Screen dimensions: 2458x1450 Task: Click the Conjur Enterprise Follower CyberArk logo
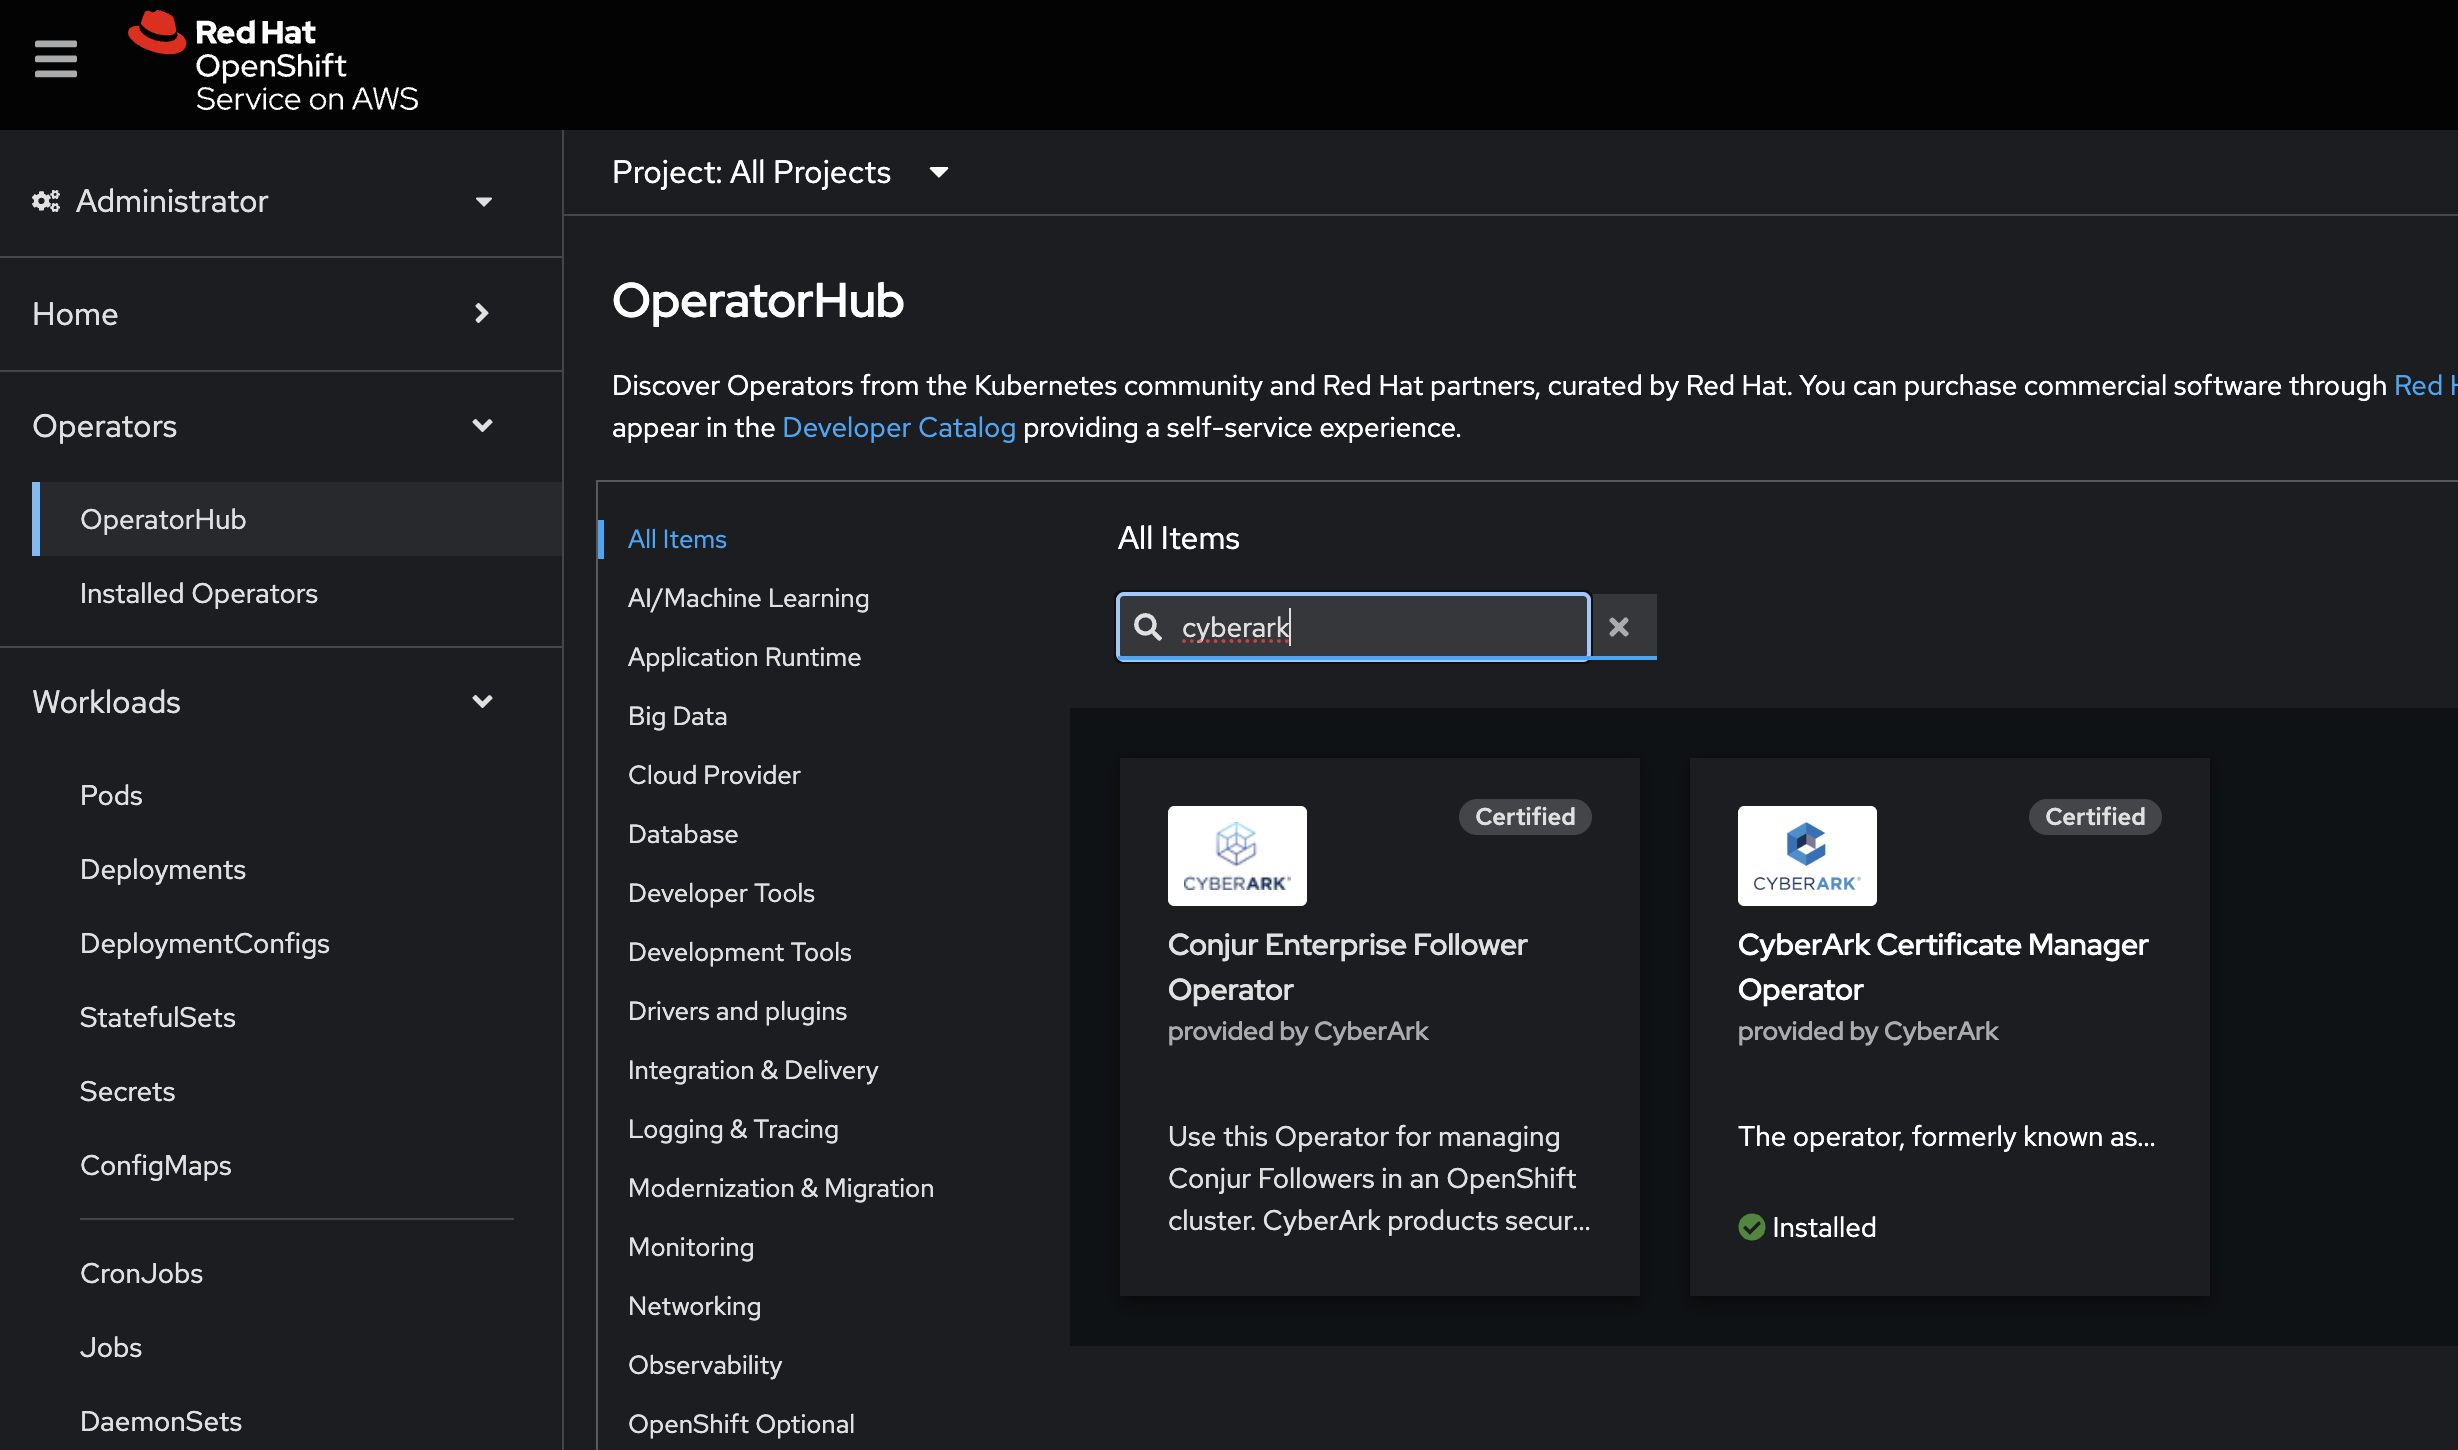[1237, 856]
